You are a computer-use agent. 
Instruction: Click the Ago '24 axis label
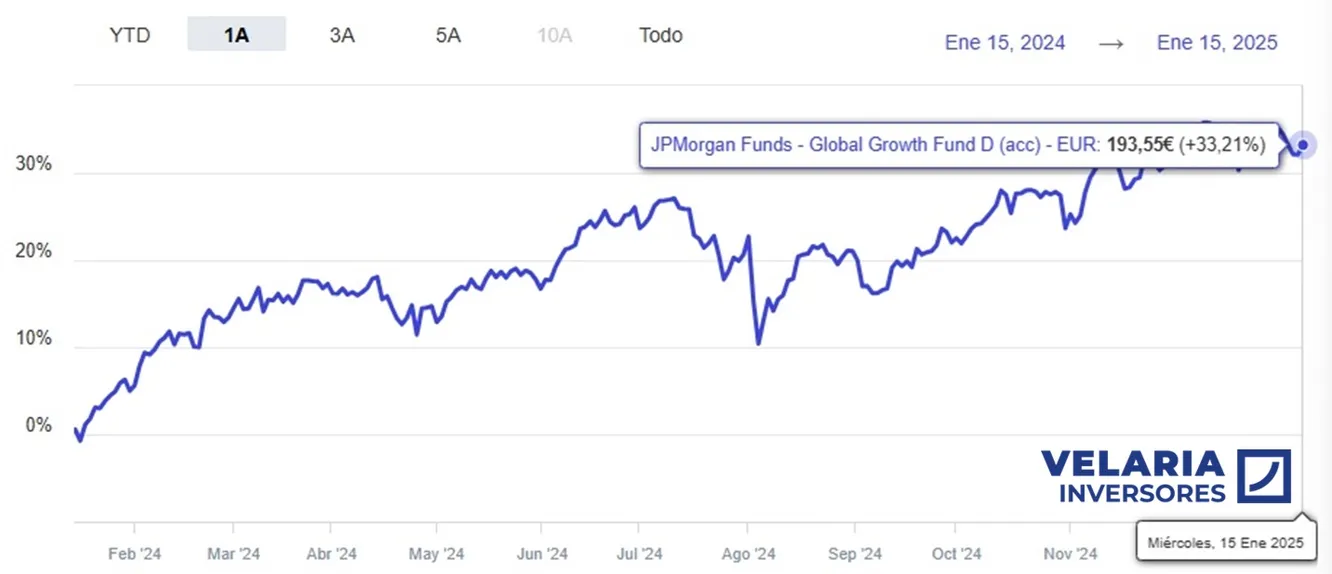[x=749, y=554]
